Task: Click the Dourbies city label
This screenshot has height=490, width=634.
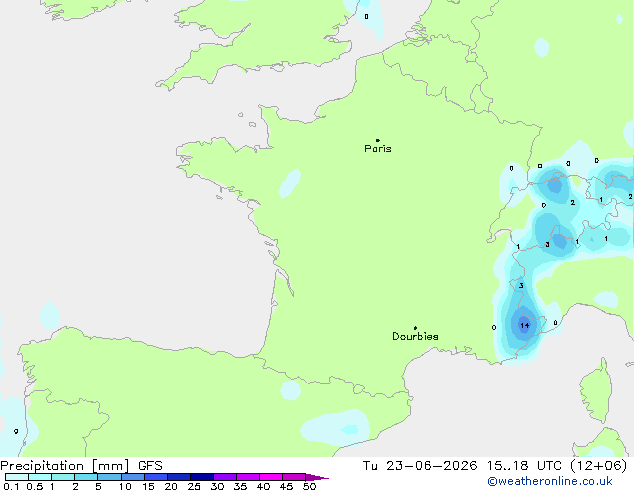Action: click(415, 336)
